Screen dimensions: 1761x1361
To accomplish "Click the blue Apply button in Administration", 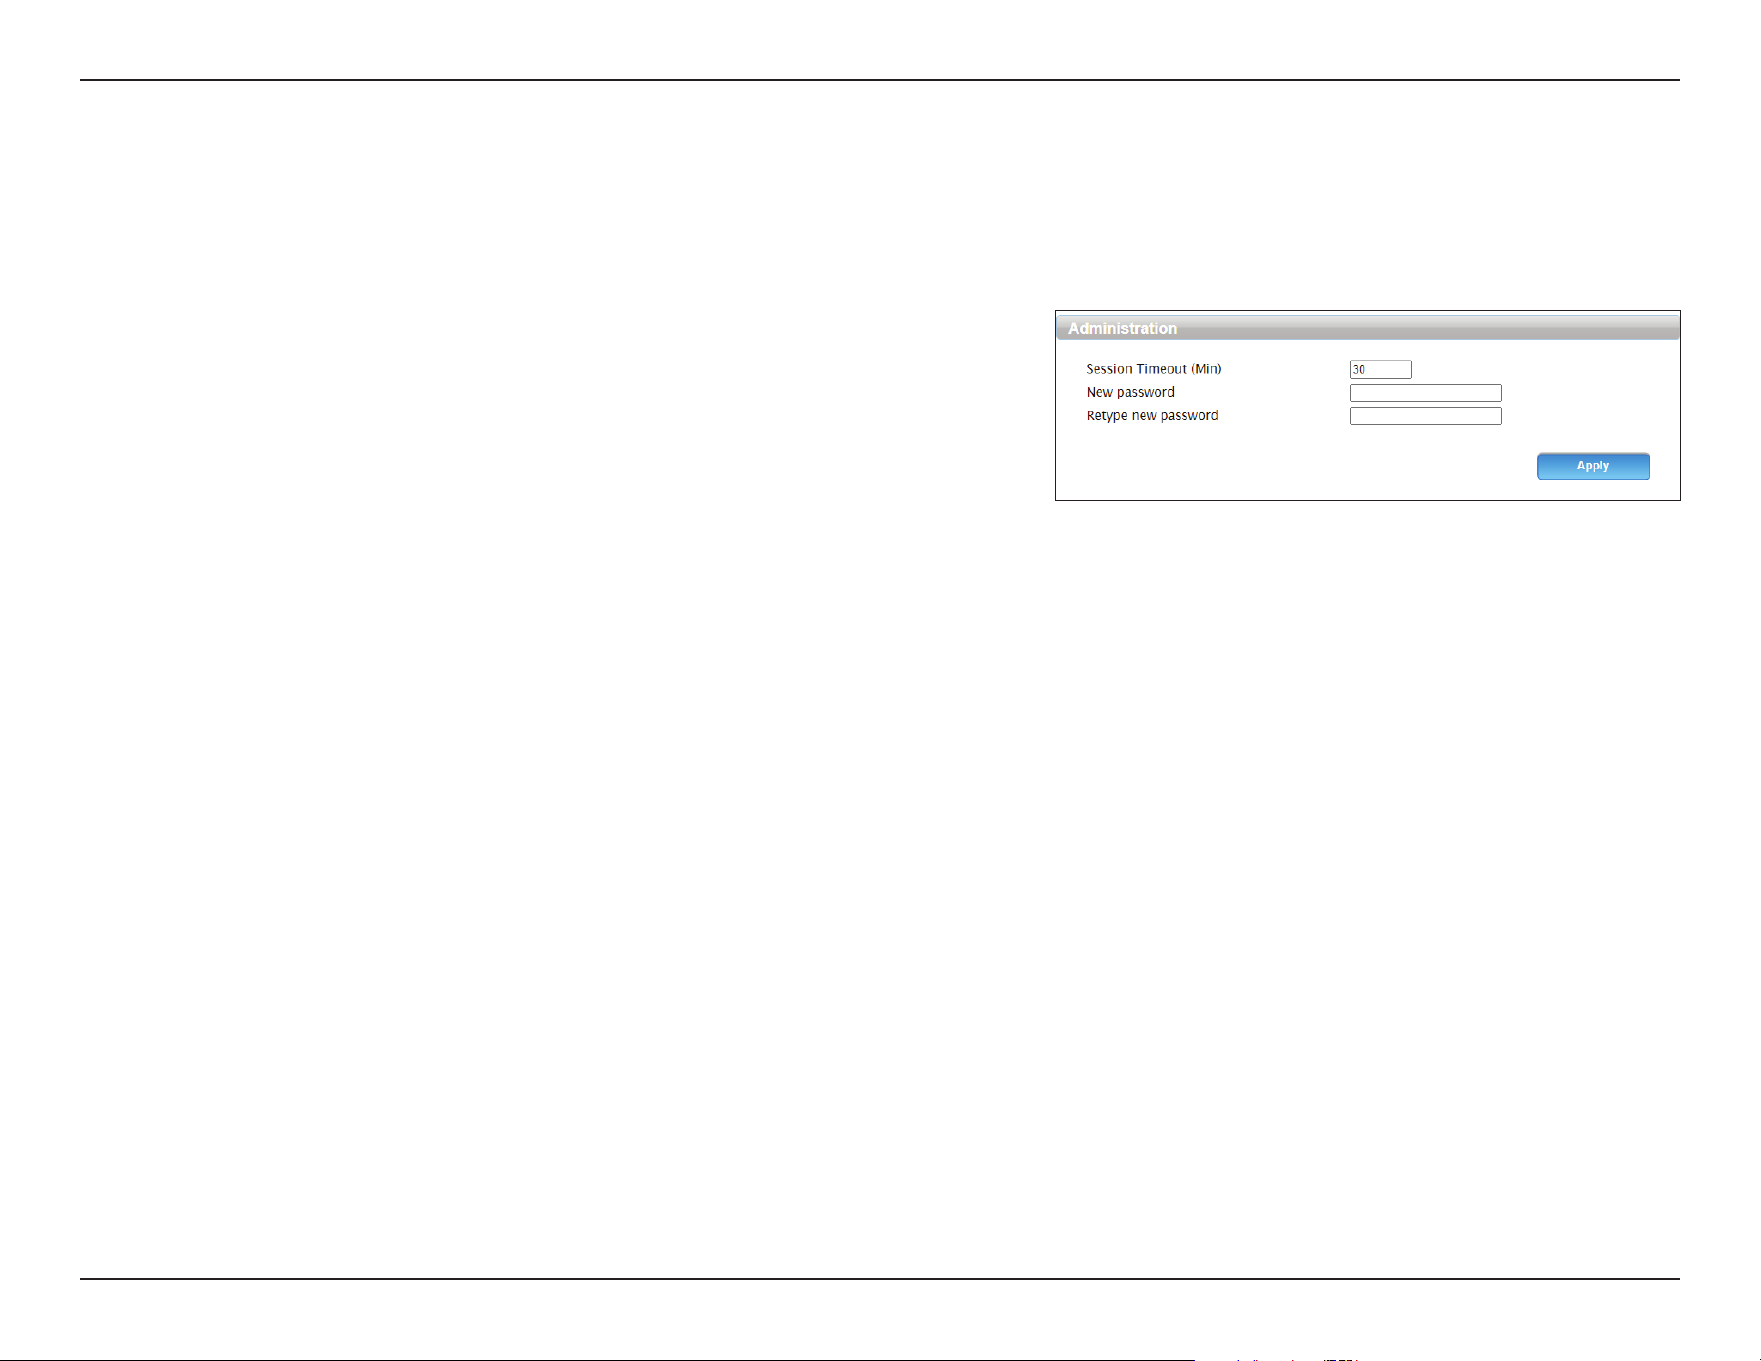I will [1593, 466].
